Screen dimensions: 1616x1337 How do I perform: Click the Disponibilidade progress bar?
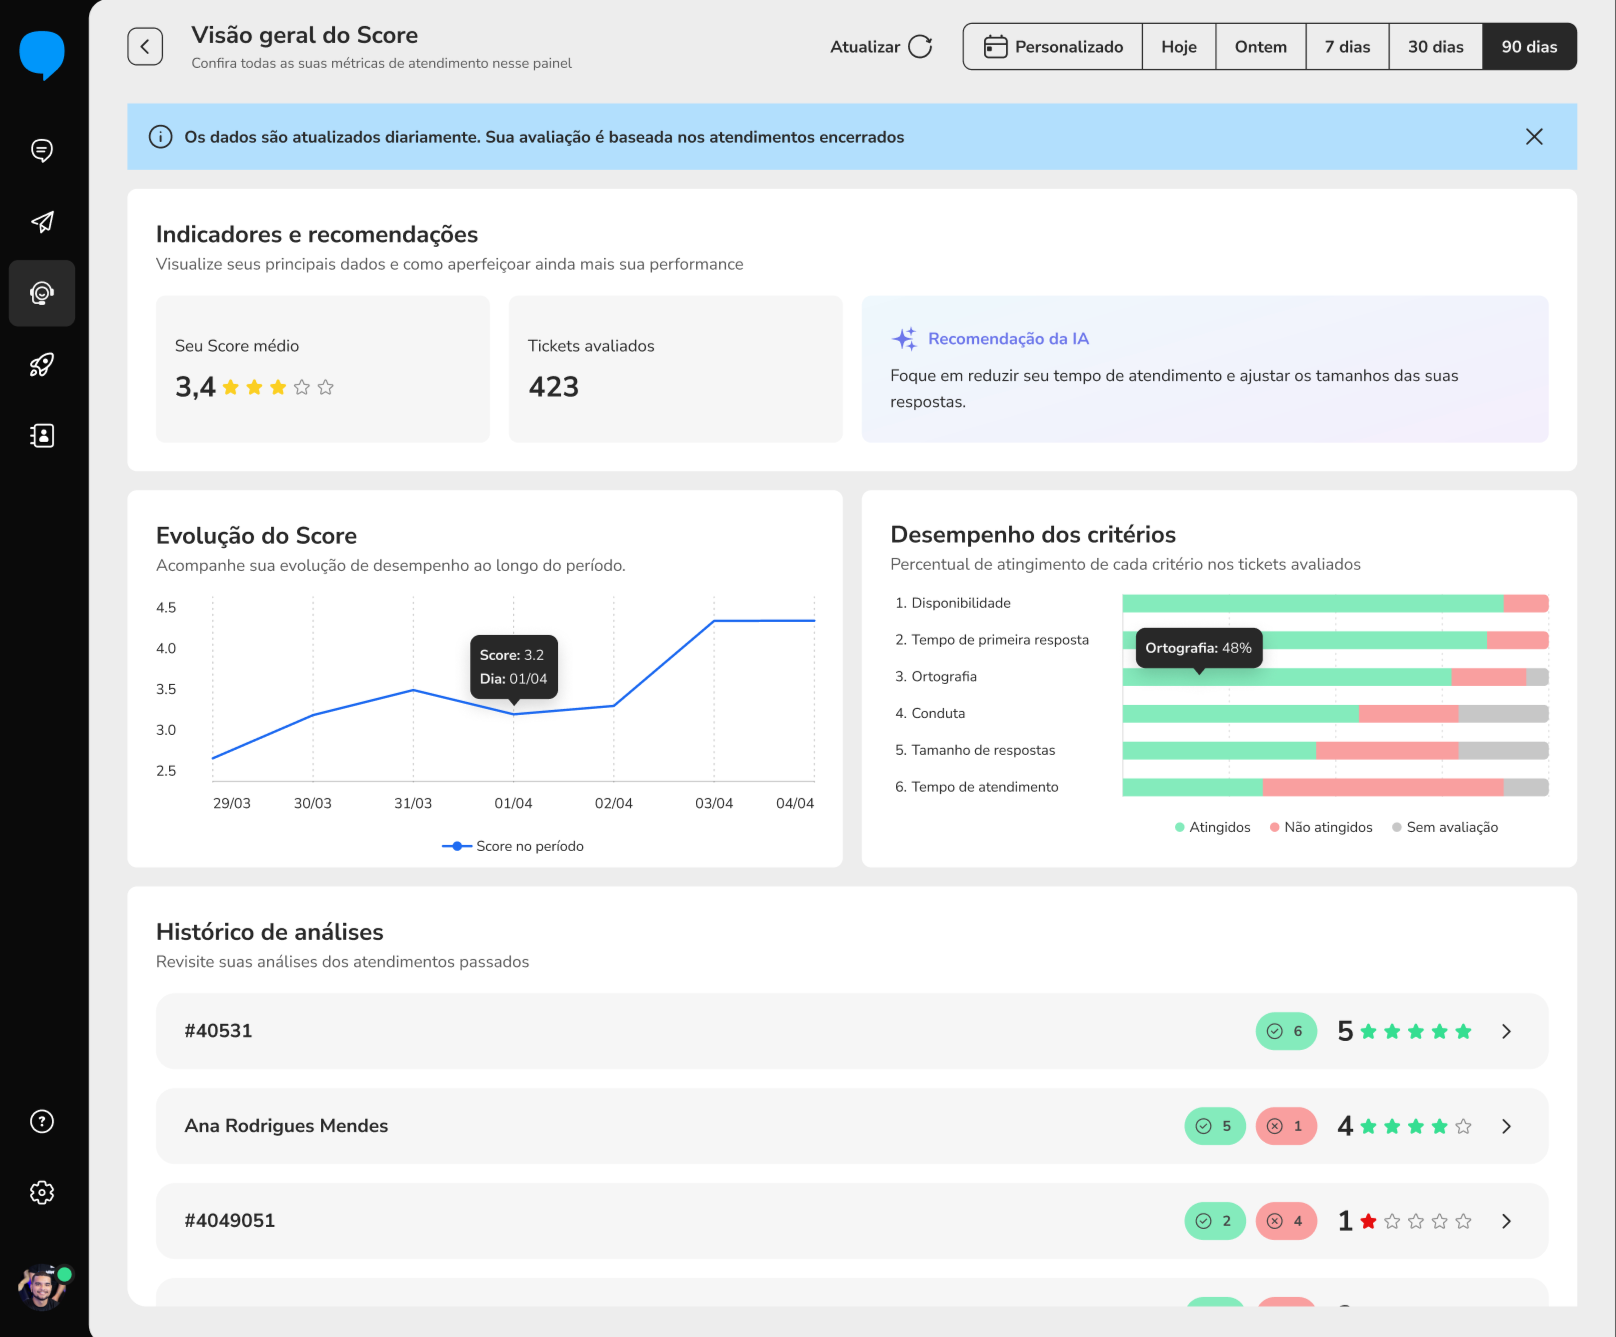pyautogui.click(x=1336, y=603)
